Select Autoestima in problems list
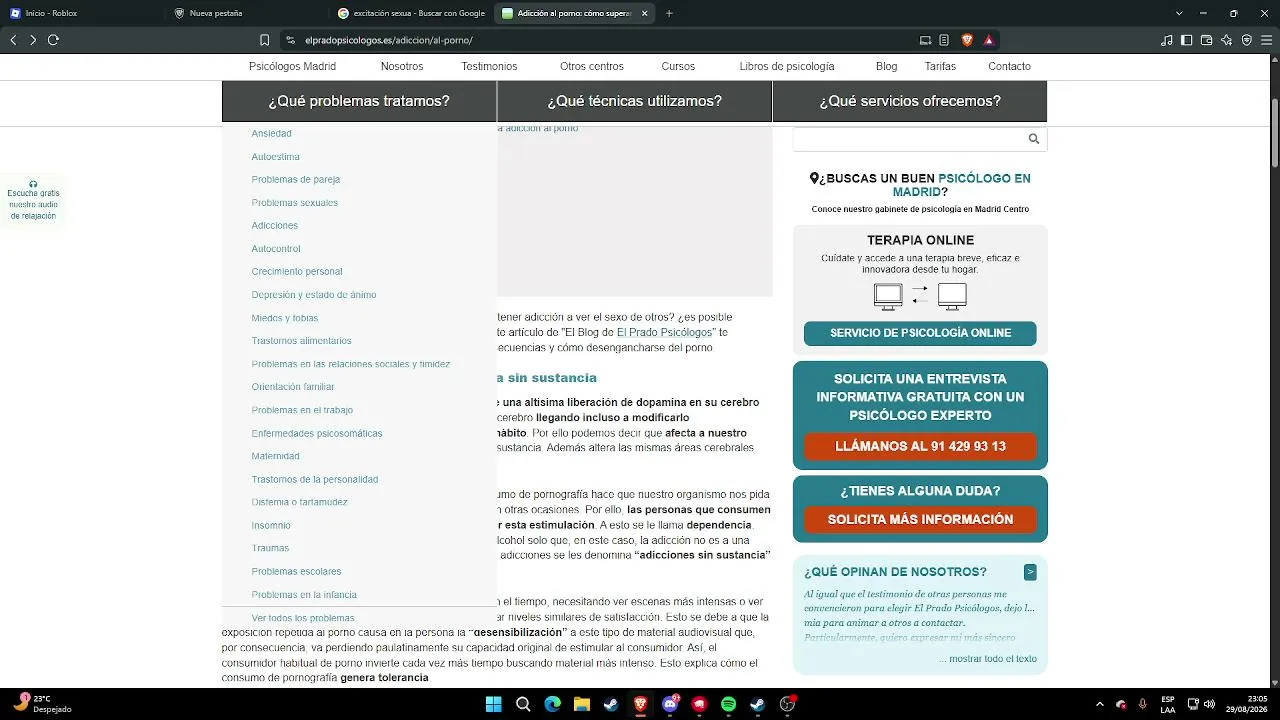This screenshot has height=720, width=1280. pyautogui.click(x=275, y=157)
